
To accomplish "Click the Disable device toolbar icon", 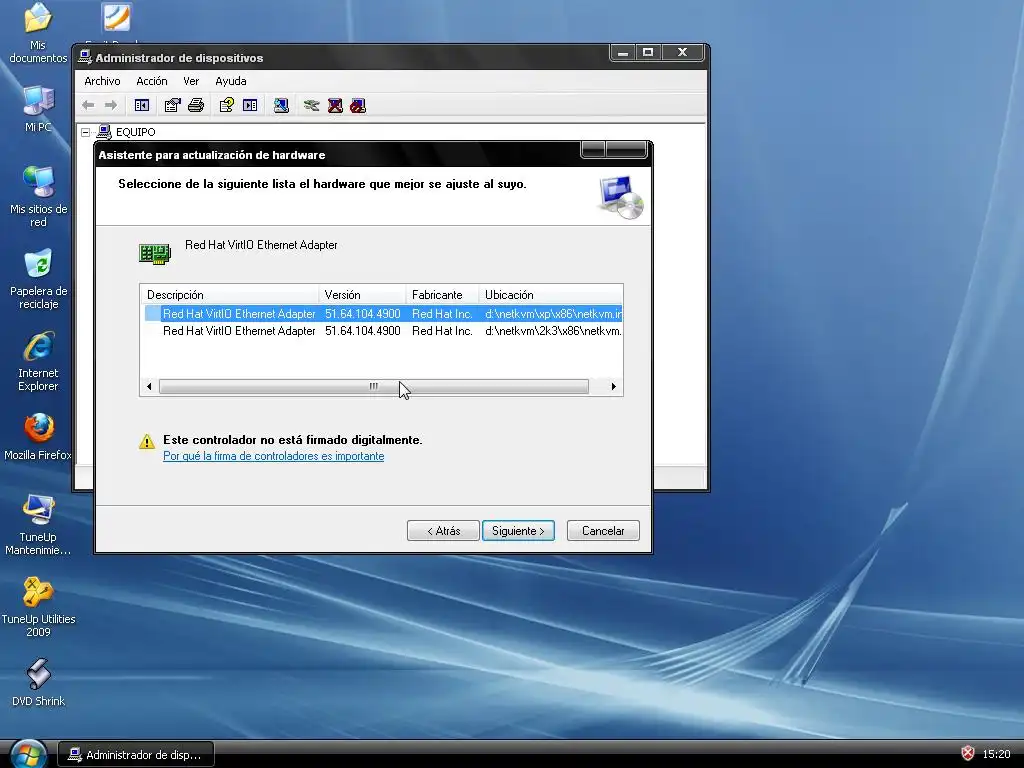I will pyautogui.click(x=358, y=105).
